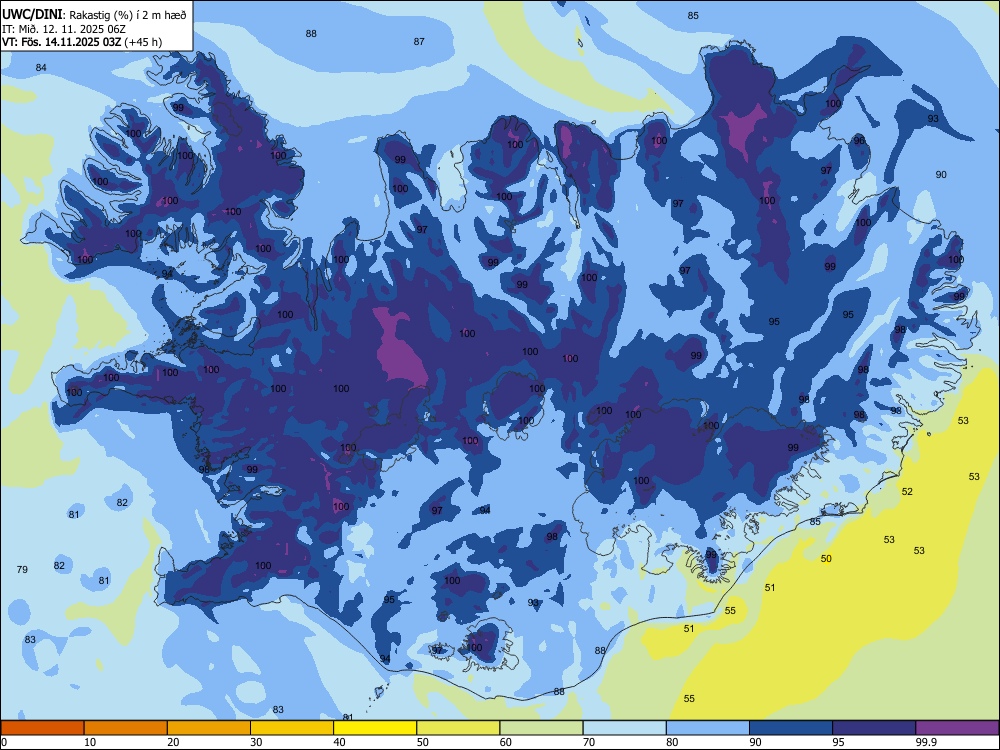1000x750 pixels.
Task: Click the light orange 20–30 legend swatch
Action: pyautogui.click(x=209, y=728)
